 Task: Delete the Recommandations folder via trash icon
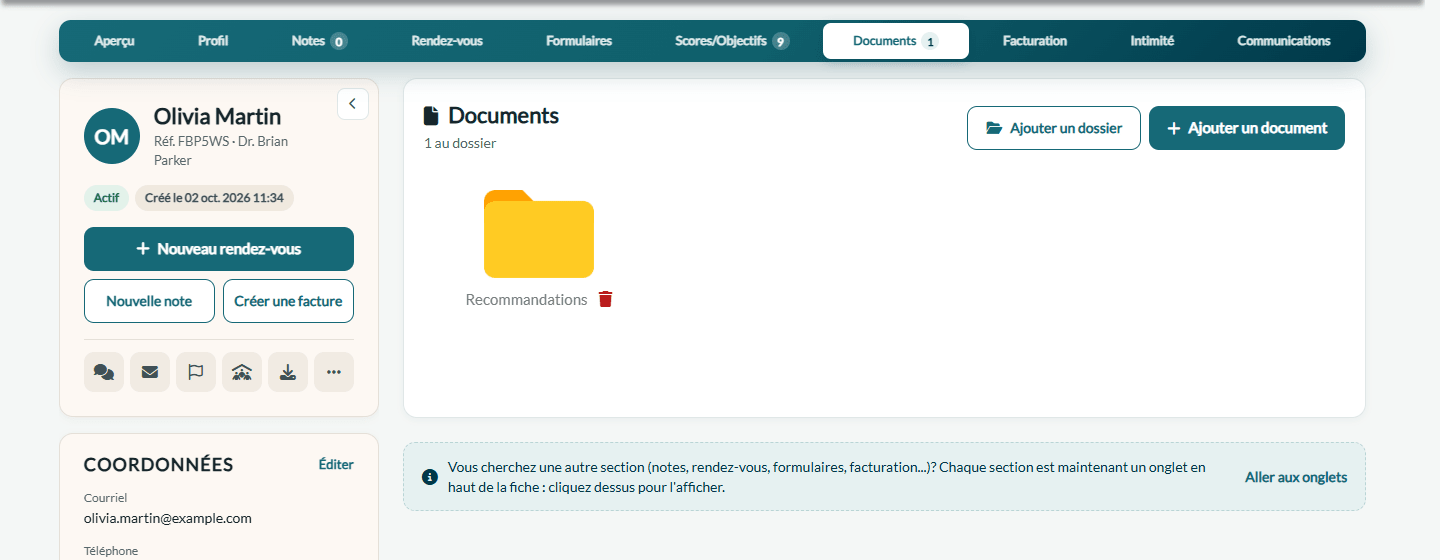pyautogui.click(x=605, y=299)
